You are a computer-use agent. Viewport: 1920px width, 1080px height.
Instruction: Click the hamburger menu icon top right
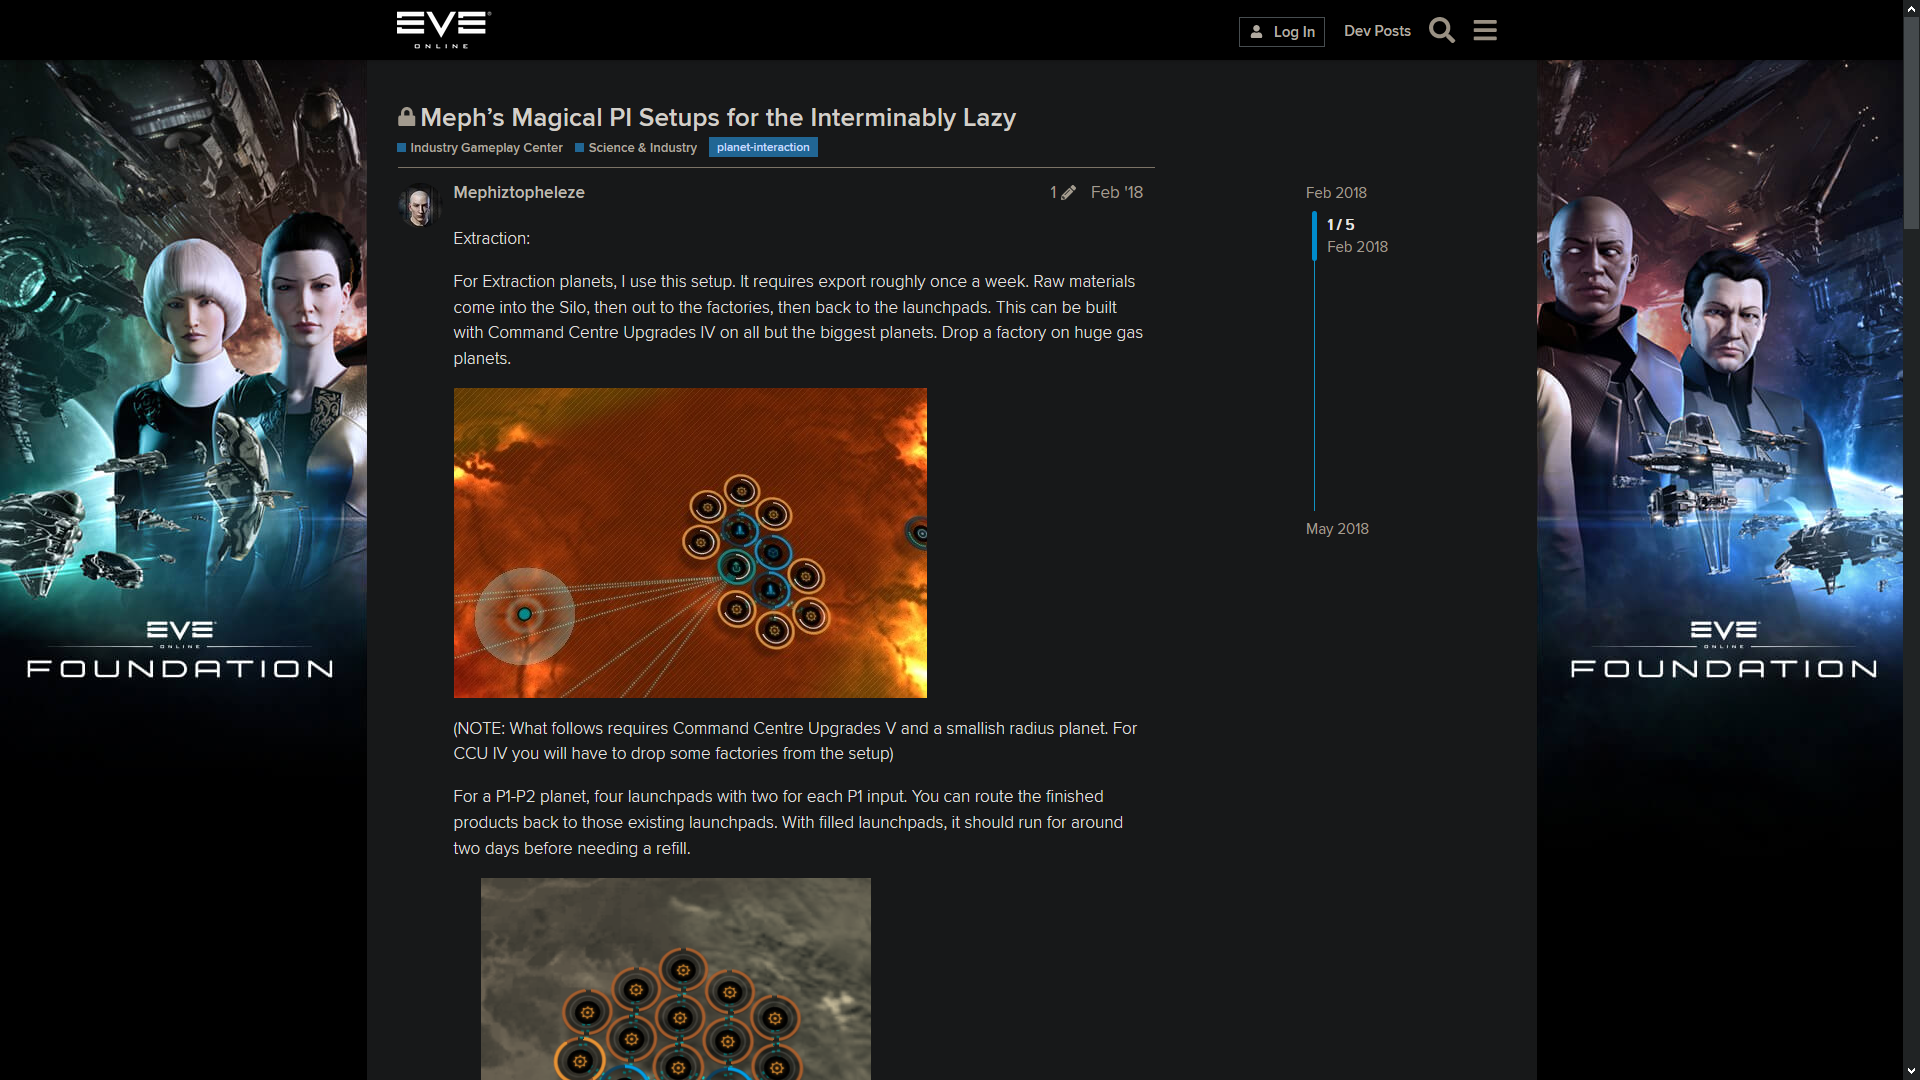(x=1486, y=29)
